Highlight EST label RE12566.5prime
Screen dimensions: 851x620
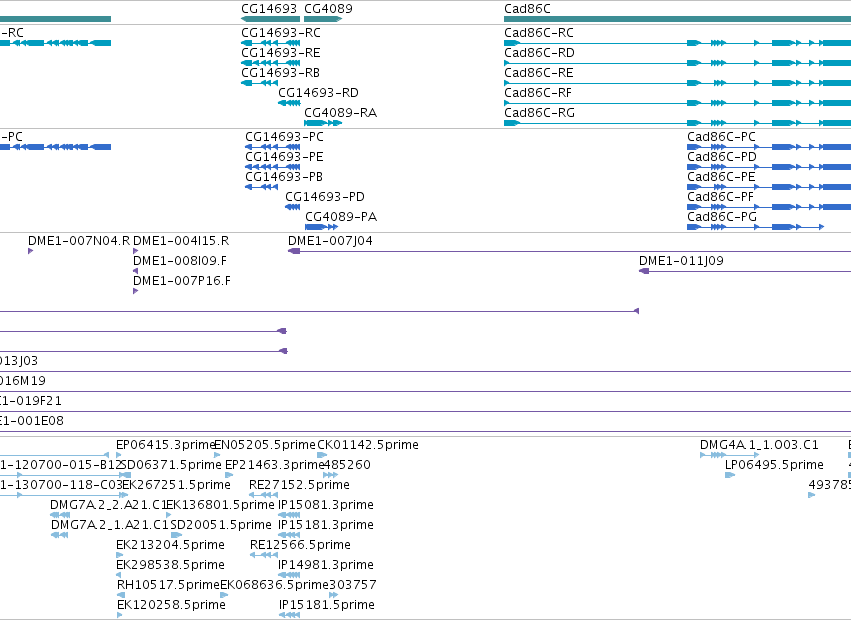(x=300, y=546)
